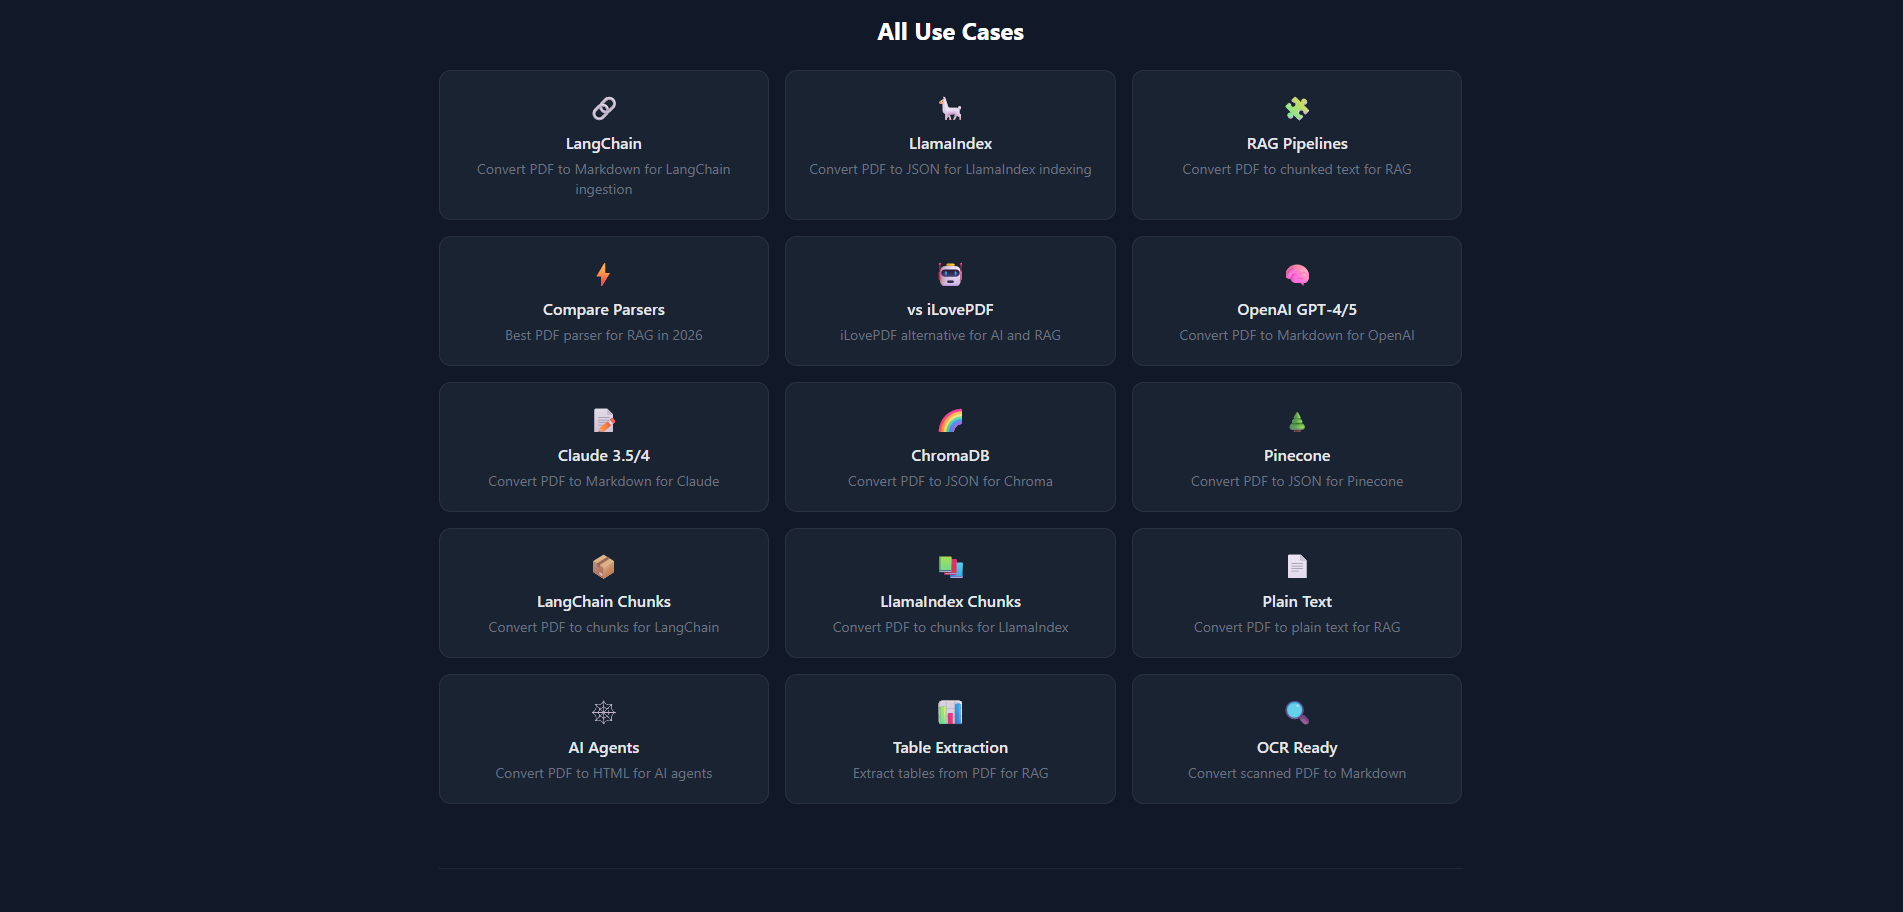This screenshot has width=1903, height=912.
Task: Click the RAG Pipelines puzzle piece icon
Action: 1297,108
